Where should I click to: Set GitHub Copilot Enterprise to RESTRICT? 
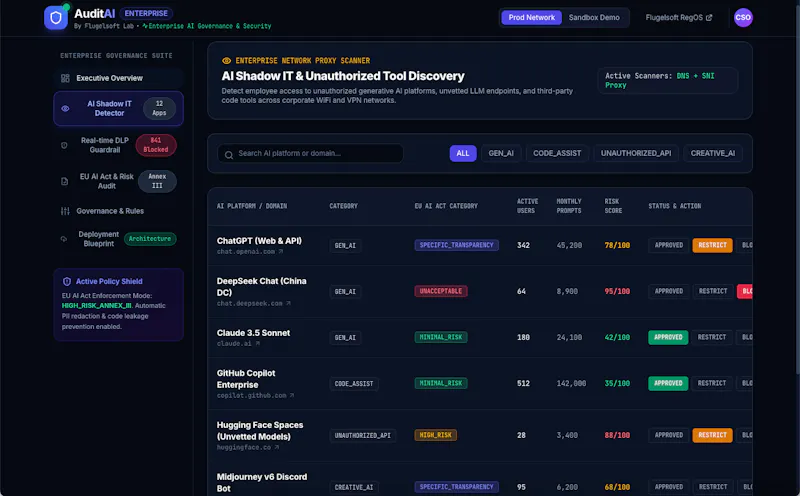coord(712,383)
